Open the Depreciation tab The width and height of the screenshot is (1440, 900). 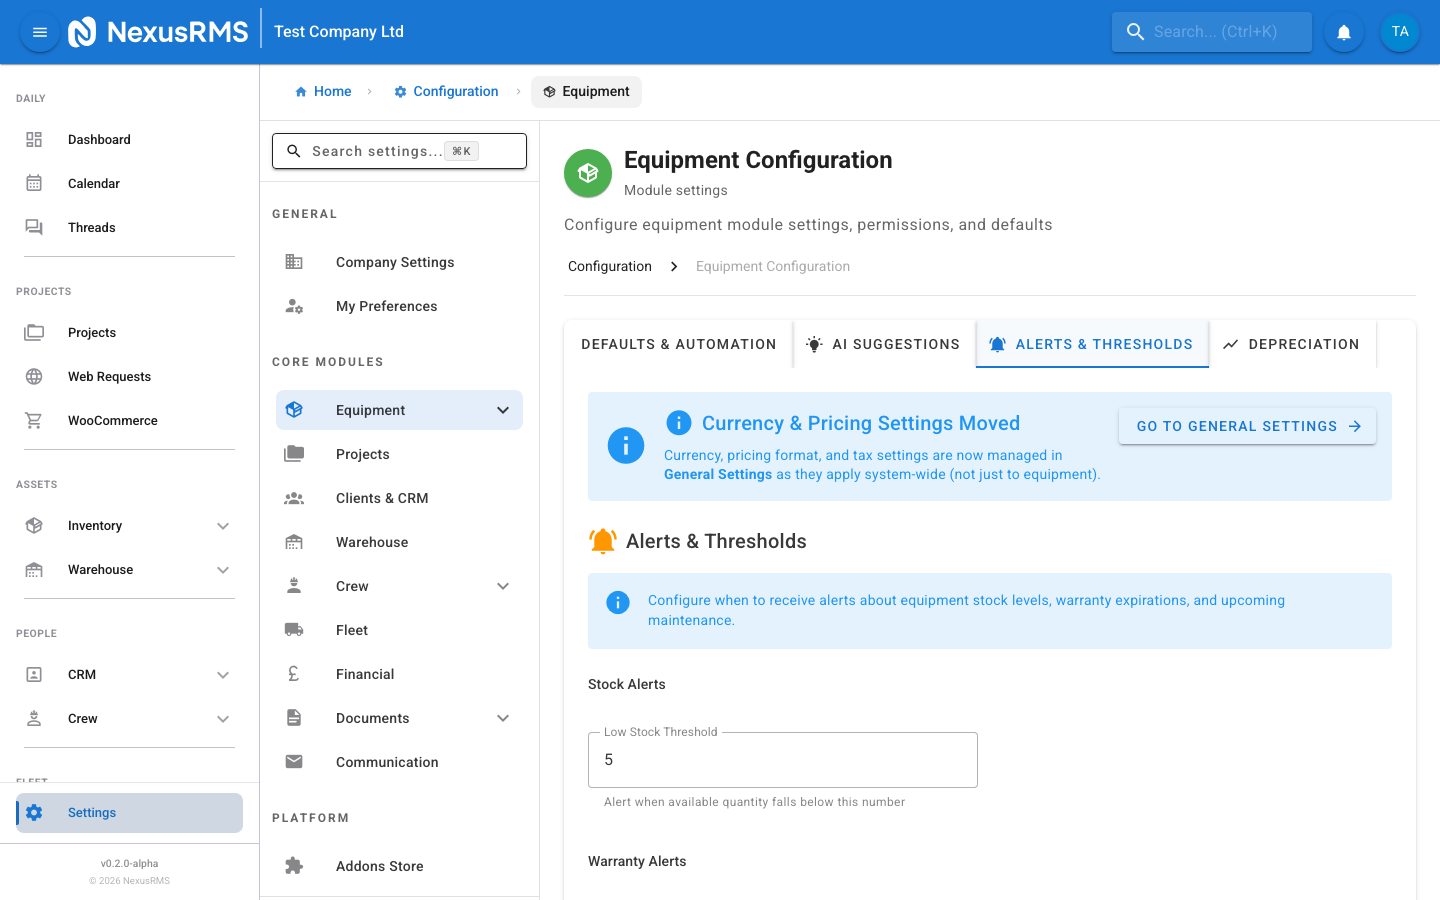[1293, 343]
